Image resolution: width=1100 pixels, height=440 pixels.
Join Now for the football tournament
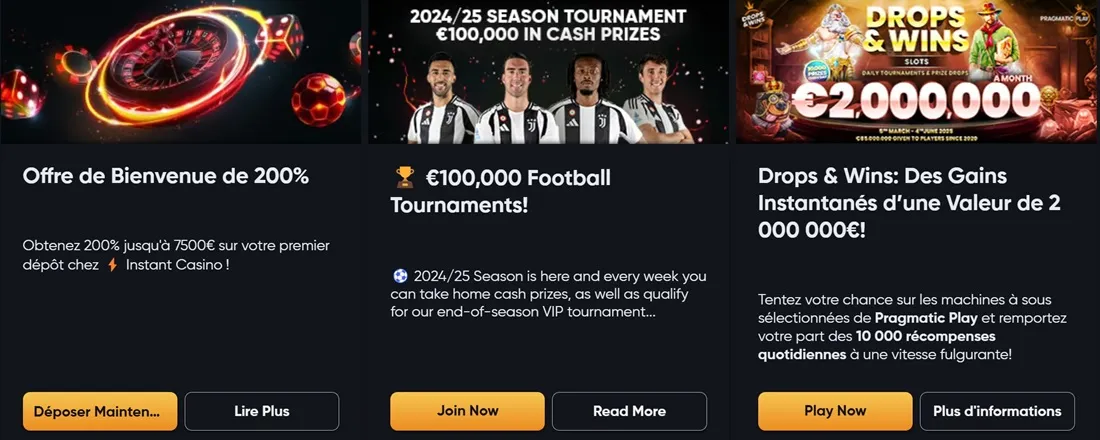click(x=467, y=411)
